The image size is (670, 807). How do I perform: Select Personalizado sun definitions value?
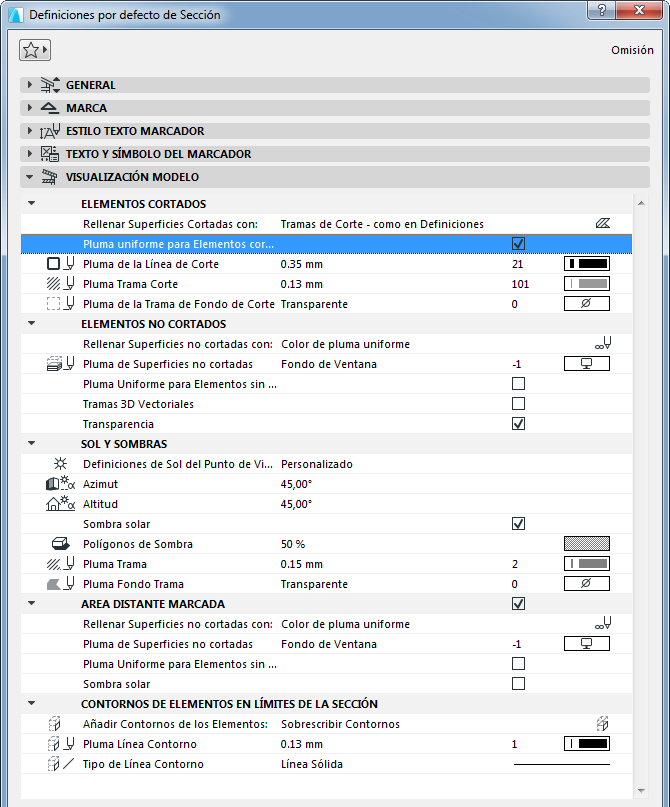tap(317, 464)
